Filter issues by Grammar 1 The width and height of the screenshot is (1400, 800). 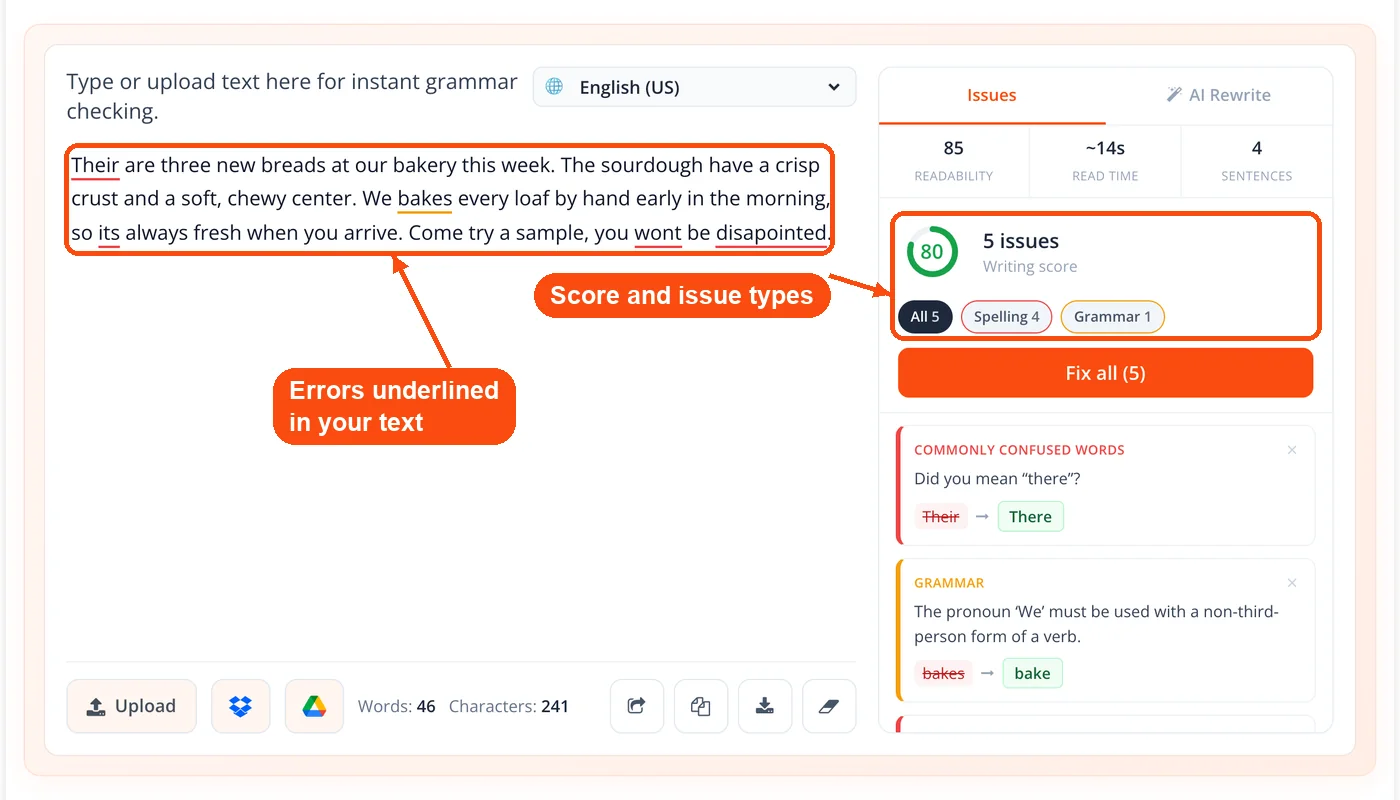pos(1113,317)
